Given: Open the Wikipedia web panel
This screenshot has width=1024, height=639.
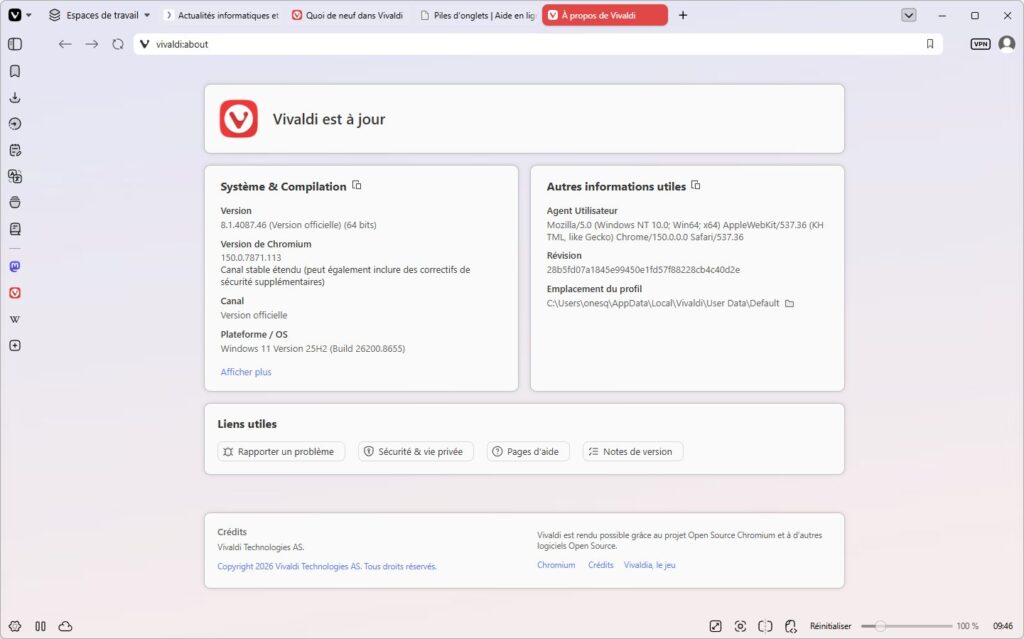Looking at the screenshot, I should coord(15,320).
